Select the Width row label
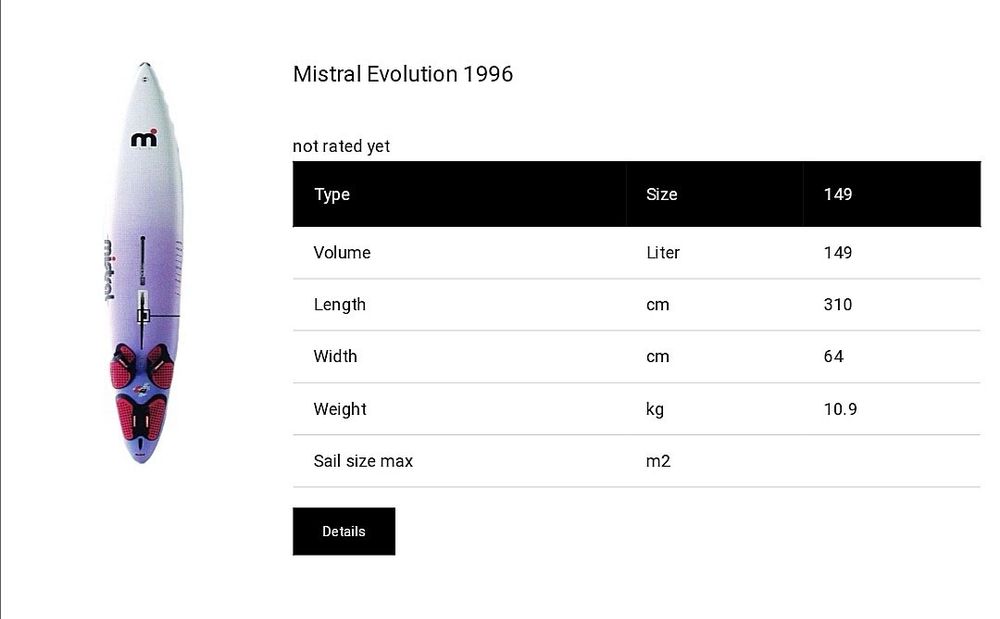This screenshot has height=619, width=1000. pos(335,357)
